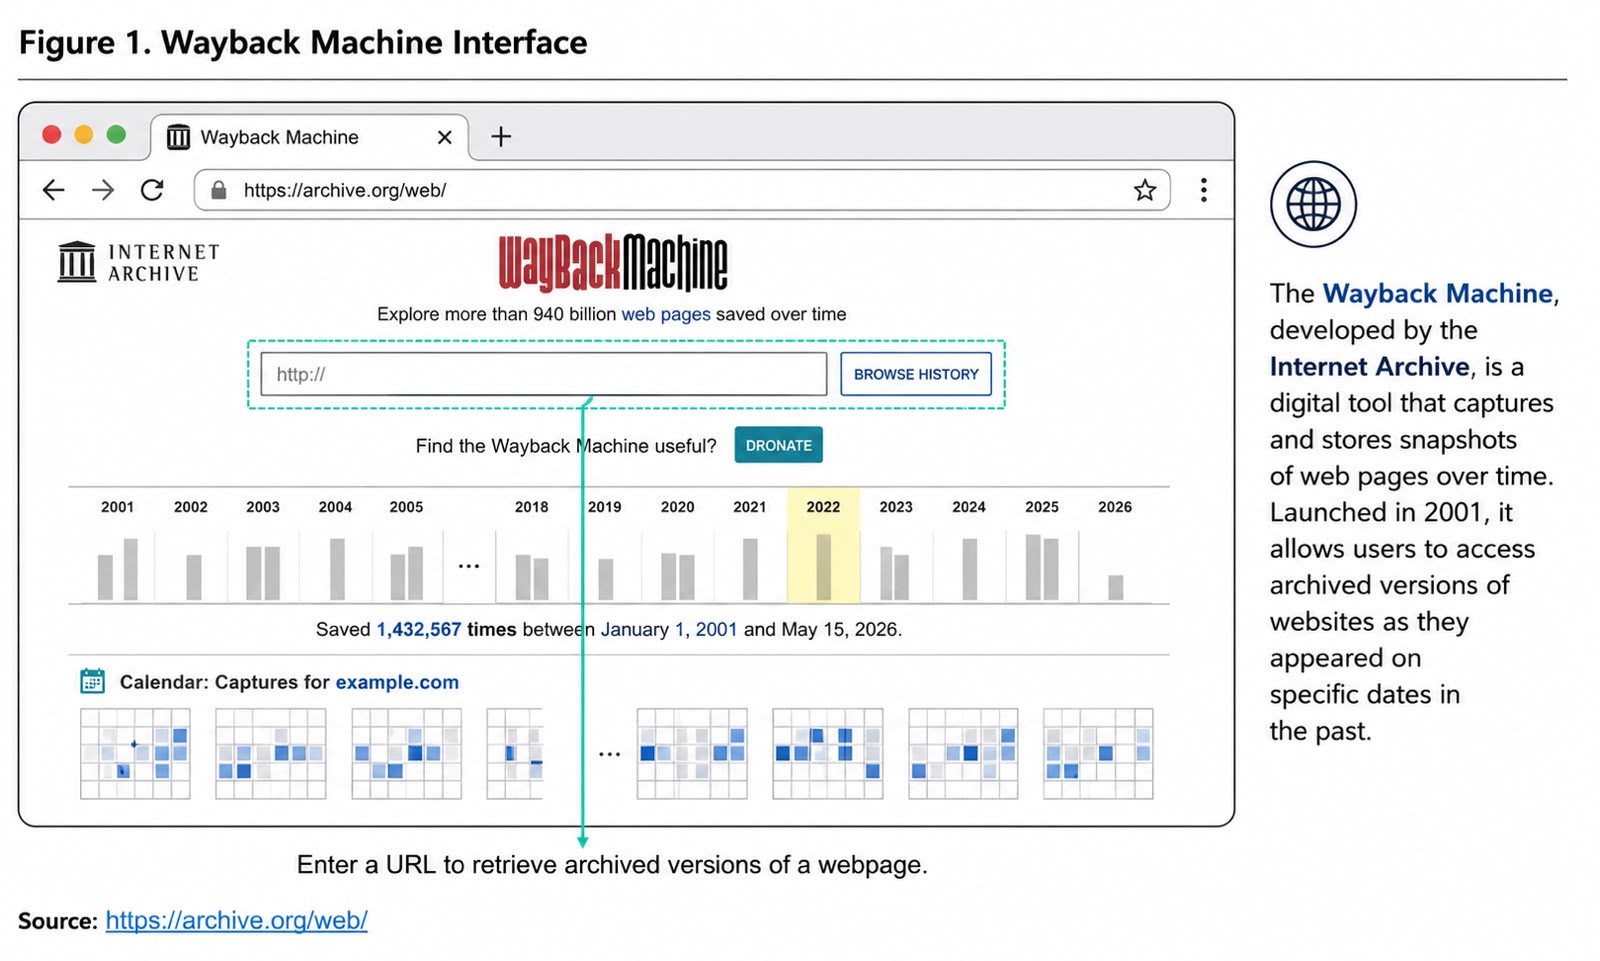
Task: Reload the page with refresh icon
Action: click(x=152, y=190)
